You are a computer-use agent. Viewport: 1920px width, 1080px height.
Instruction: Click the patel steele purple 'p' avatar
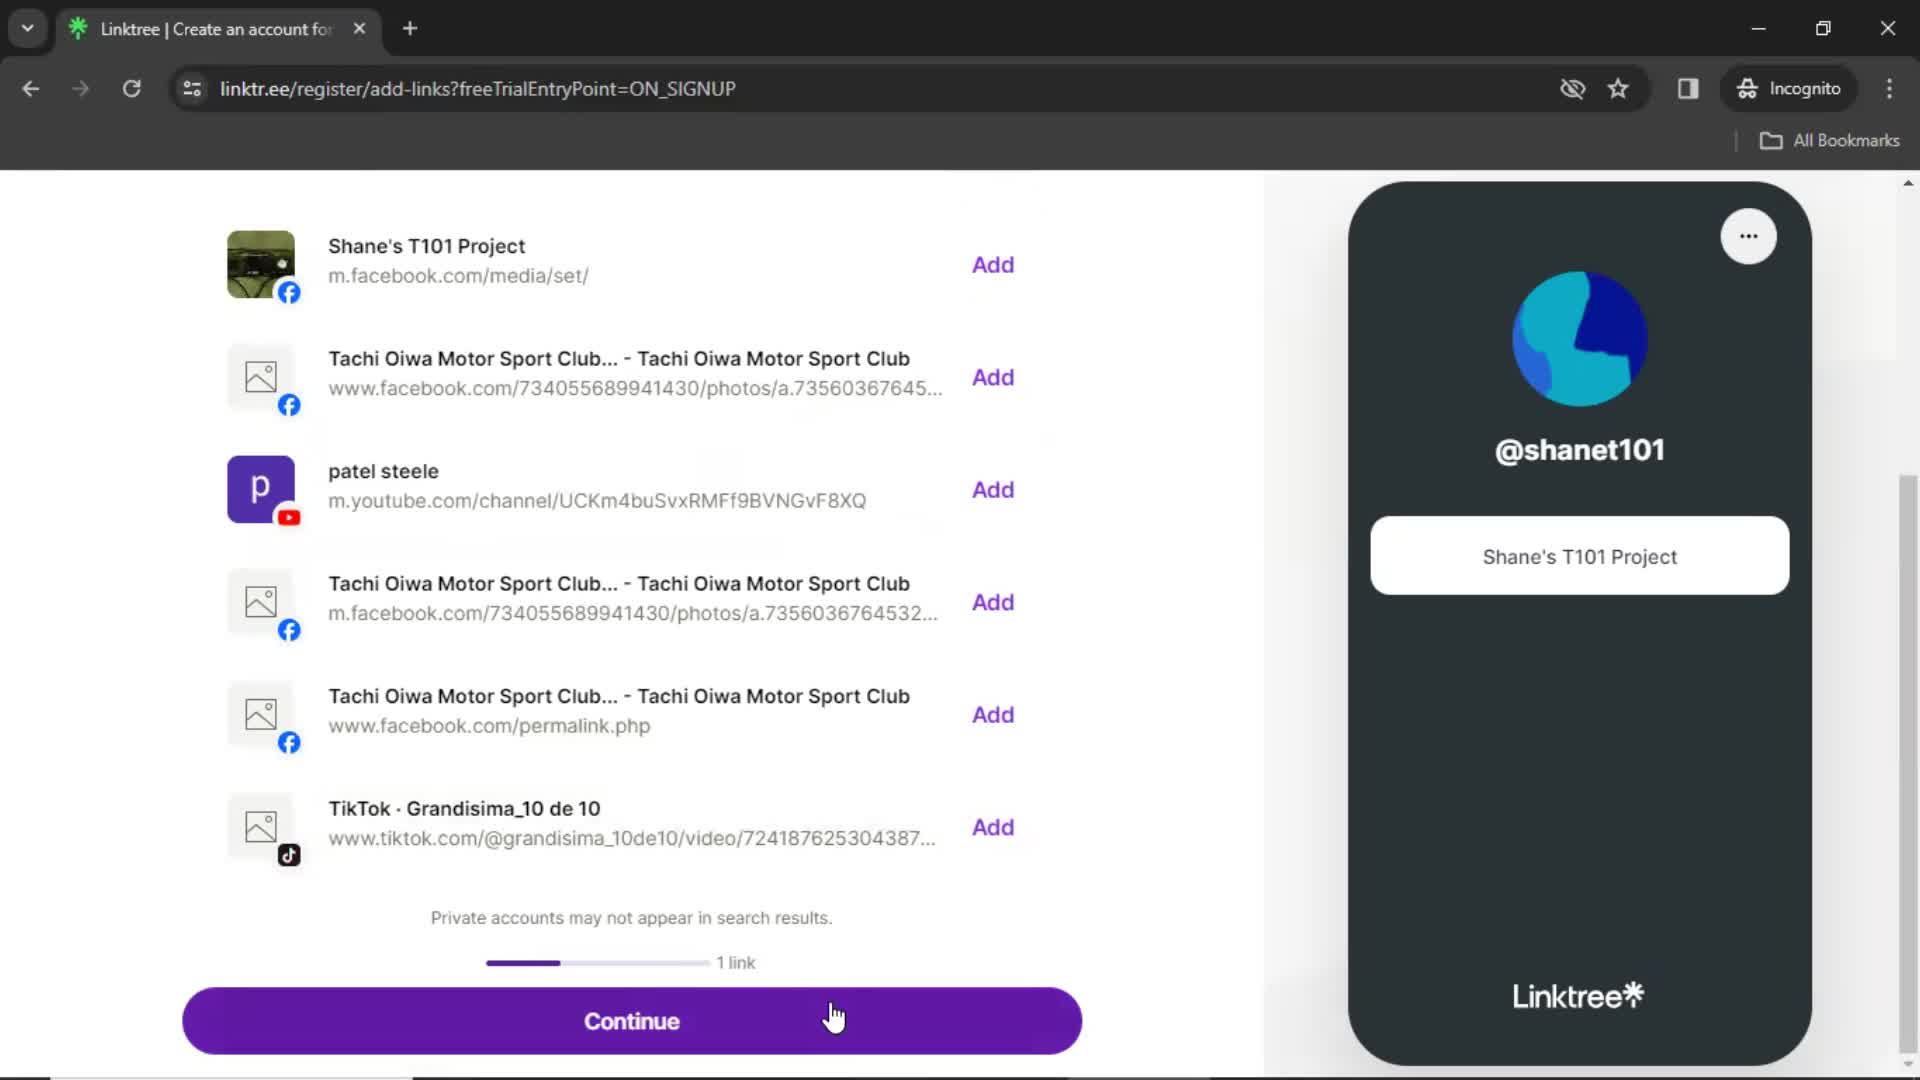tap(260, 489)
